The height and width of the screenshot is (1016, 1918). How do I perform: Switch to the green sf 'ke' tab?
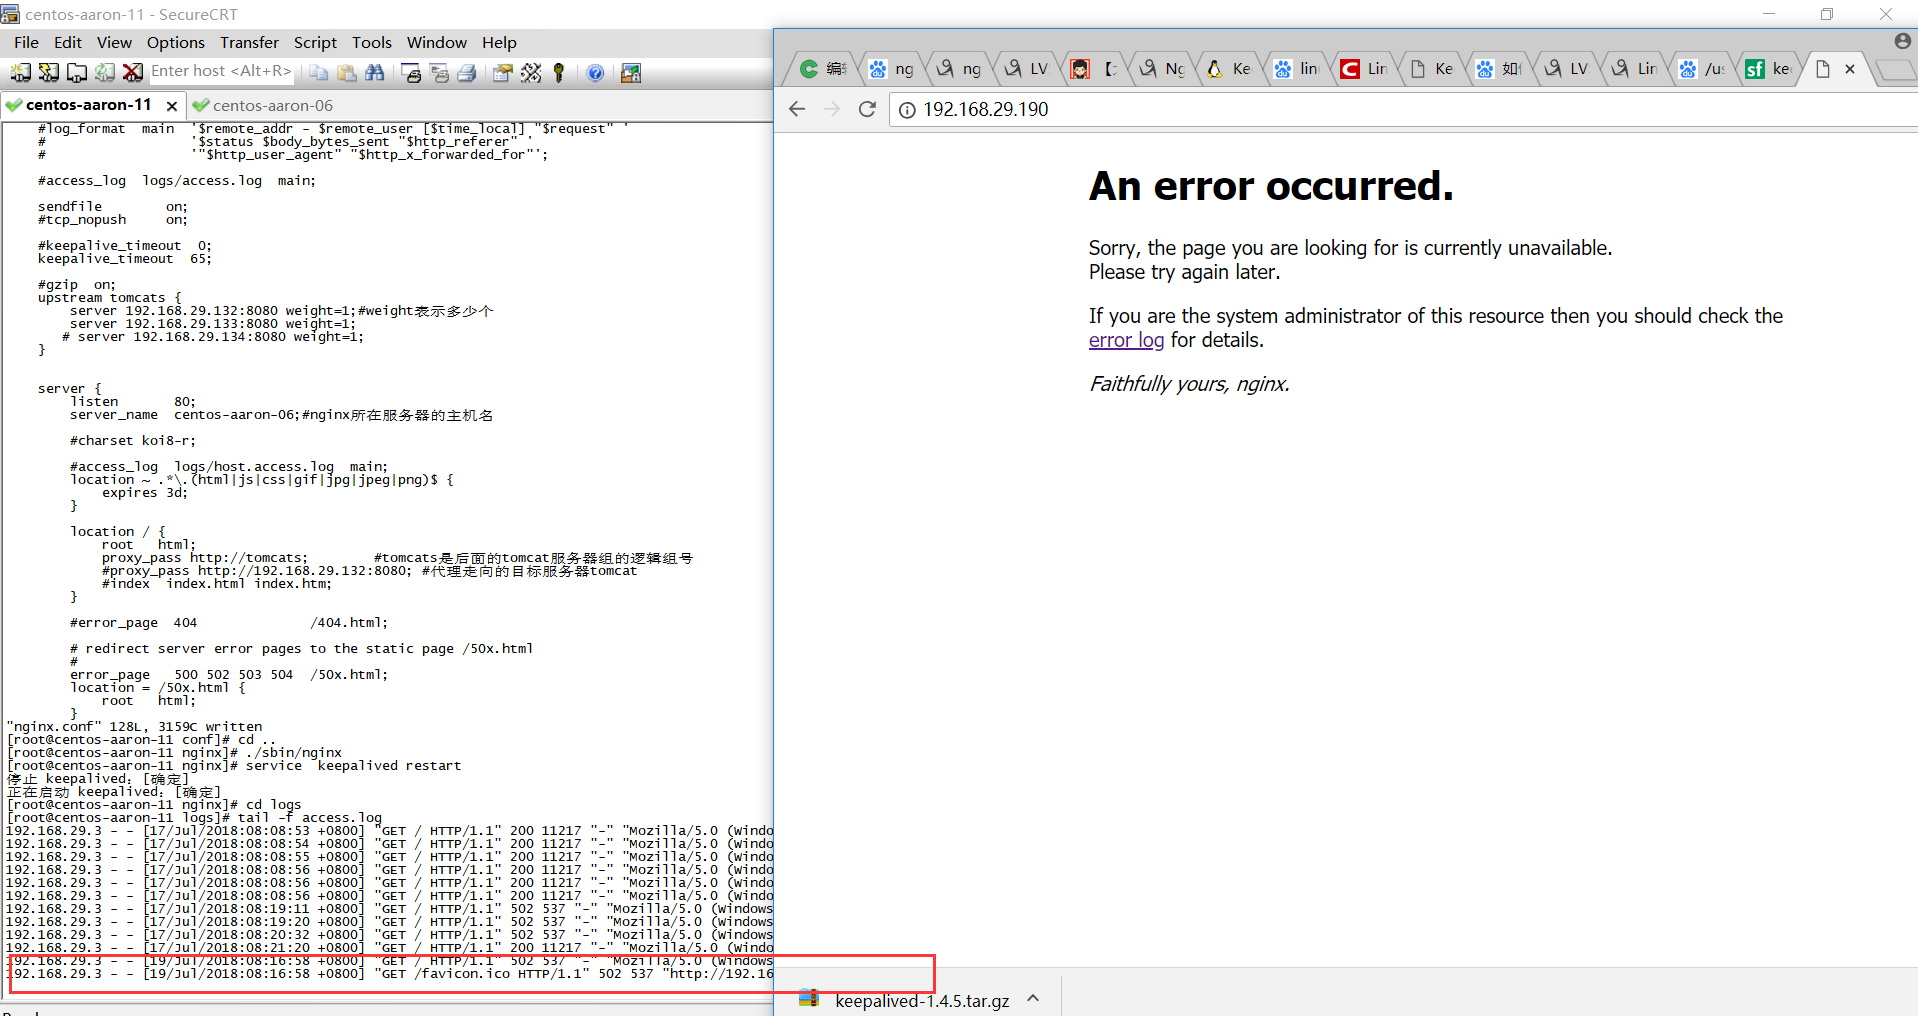pos(1768,69)
